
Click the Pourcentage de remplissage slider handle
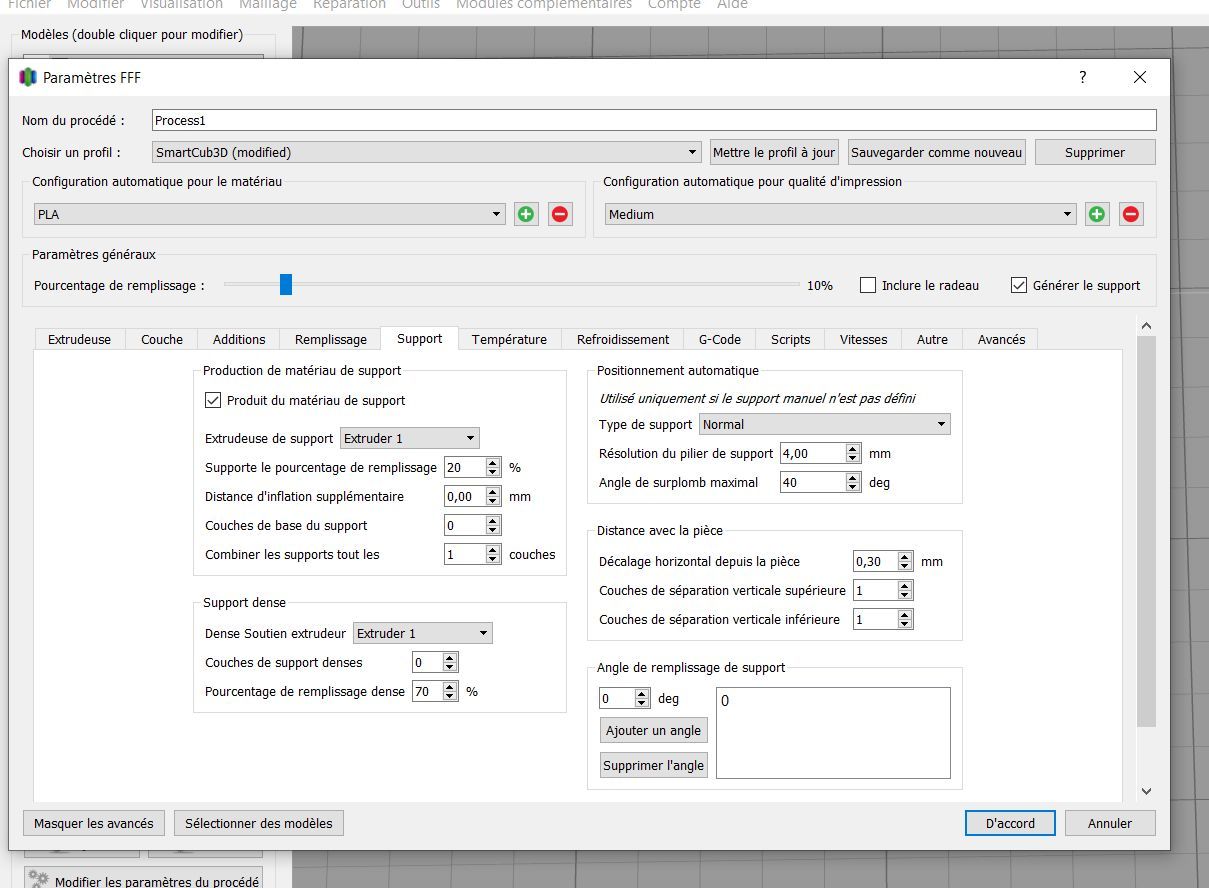[285, 285]
